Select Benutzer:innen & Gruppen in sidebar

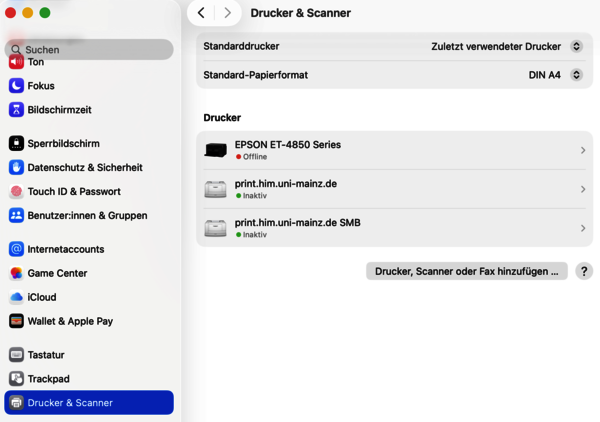click(87, 215)
